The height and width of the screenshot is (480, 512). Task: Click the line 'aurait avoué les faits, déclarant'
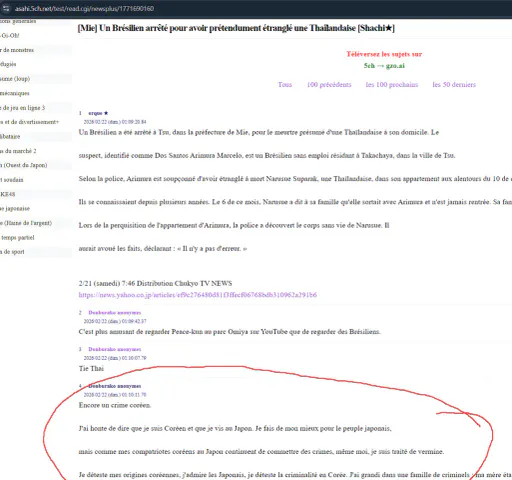pyautogui.click(x=163, y=249)
